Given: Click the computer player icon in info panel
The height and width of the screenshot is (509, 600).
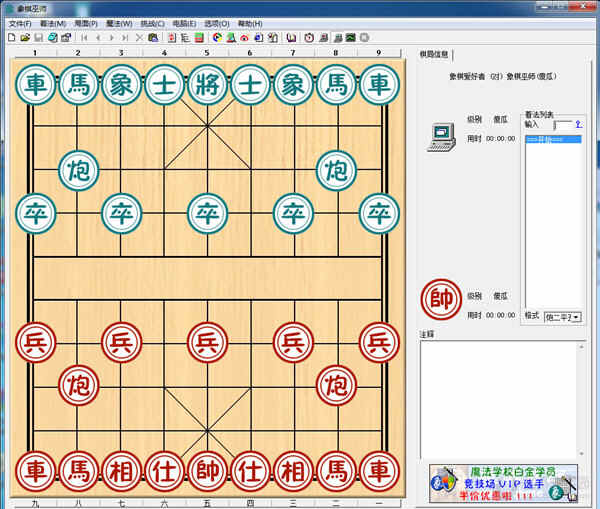Looking at the screenshot, I should point(441,138).
